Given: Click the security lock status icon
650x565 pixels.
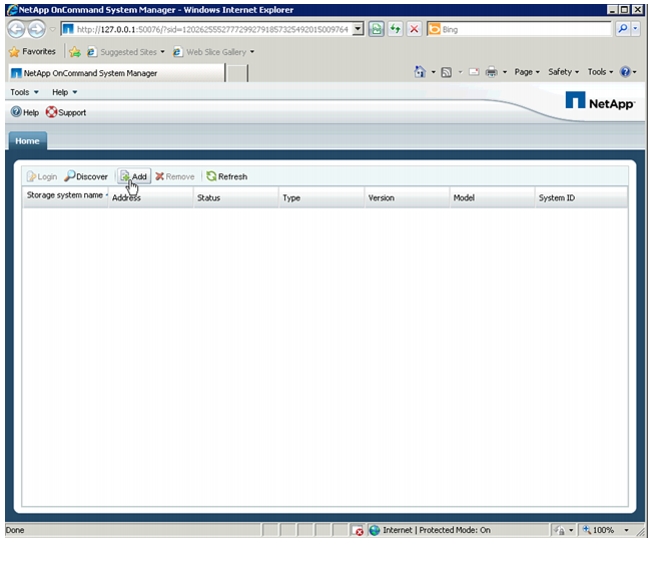Looking at the screenshot, I should [559, 530].
